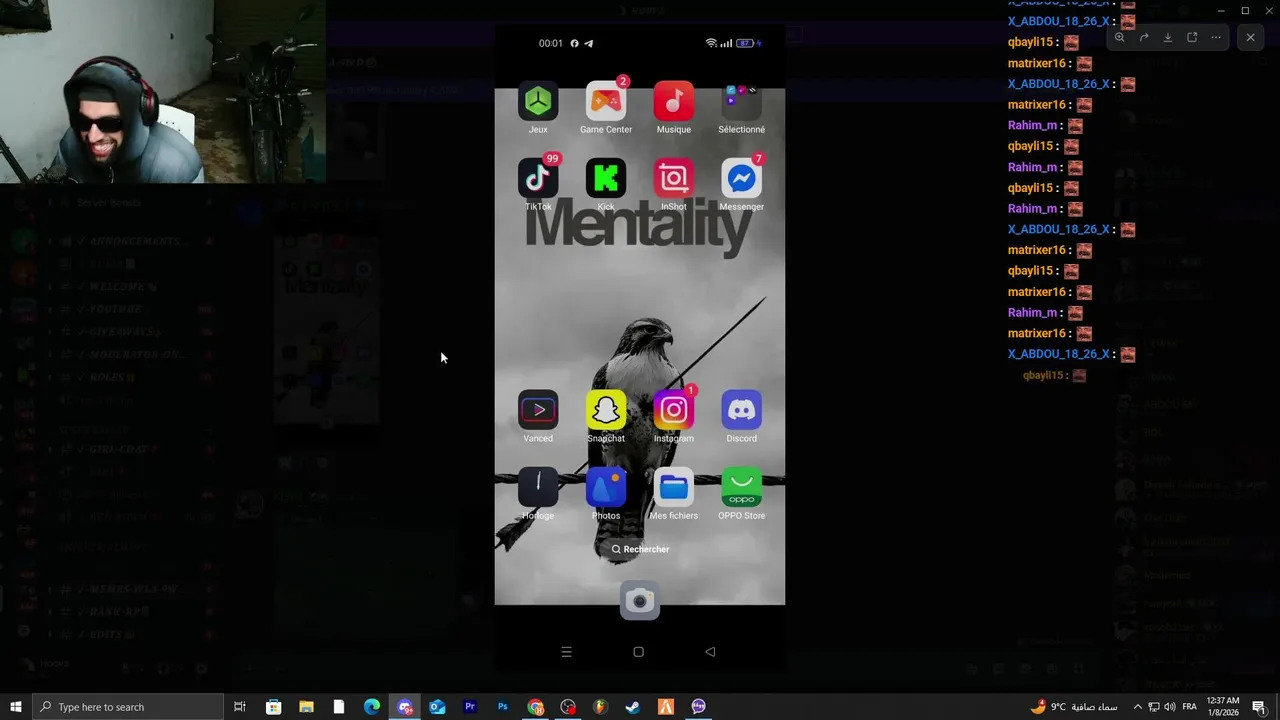
Task: Tap the Jeux app icon
Action: pos(538,101)
